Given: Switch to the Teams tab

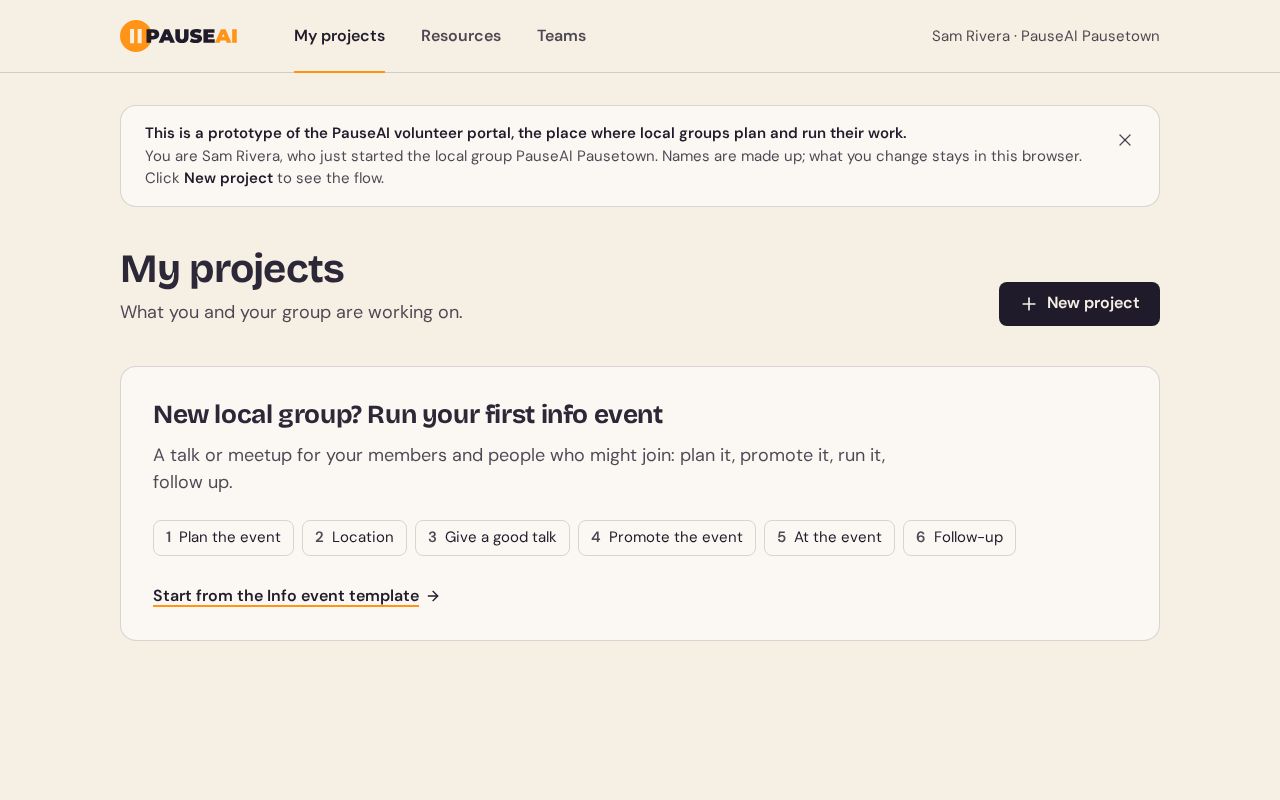Looking at the screenshot, I should (x=561, y=36).
